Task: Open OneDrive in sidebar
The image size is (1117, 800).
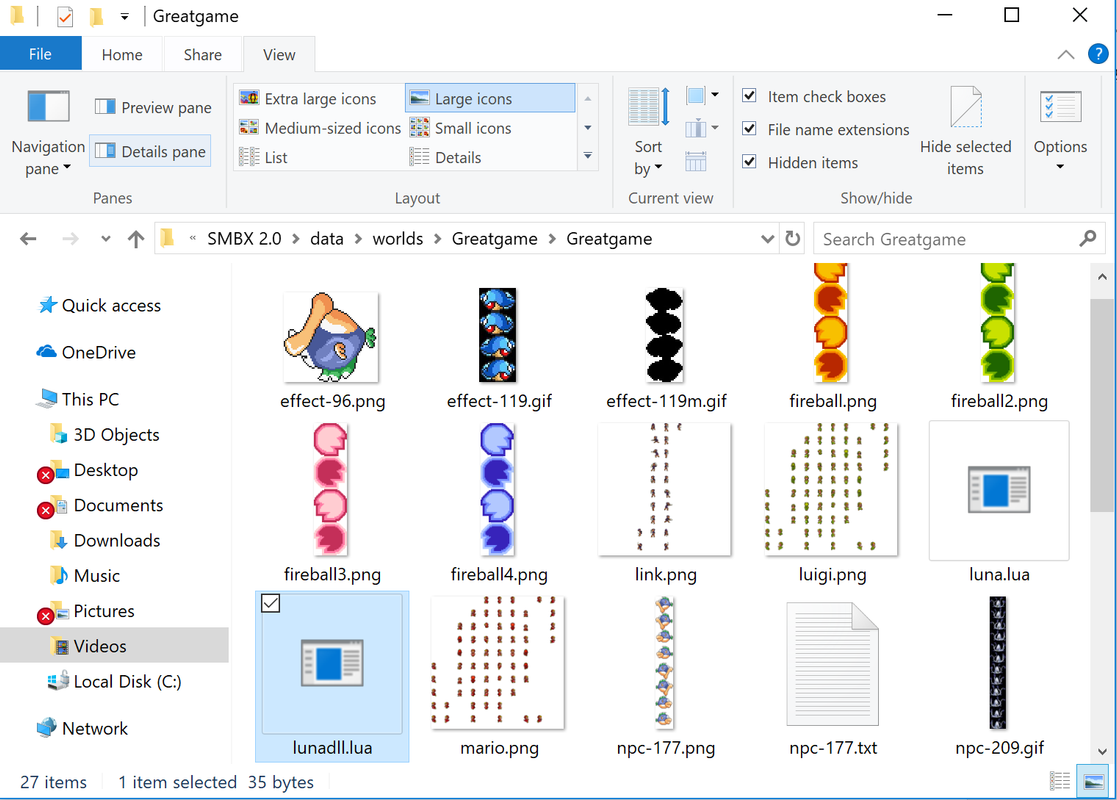Action: click(x=86, y=352)
